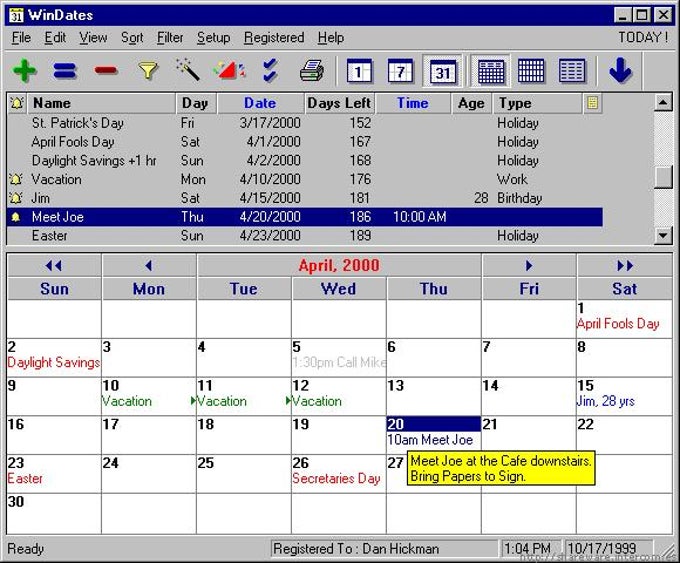The height and width of the screenshot is (563, 680).
Task: Select the Daylight Savings +1 hr row
Action: pos(304,160)
